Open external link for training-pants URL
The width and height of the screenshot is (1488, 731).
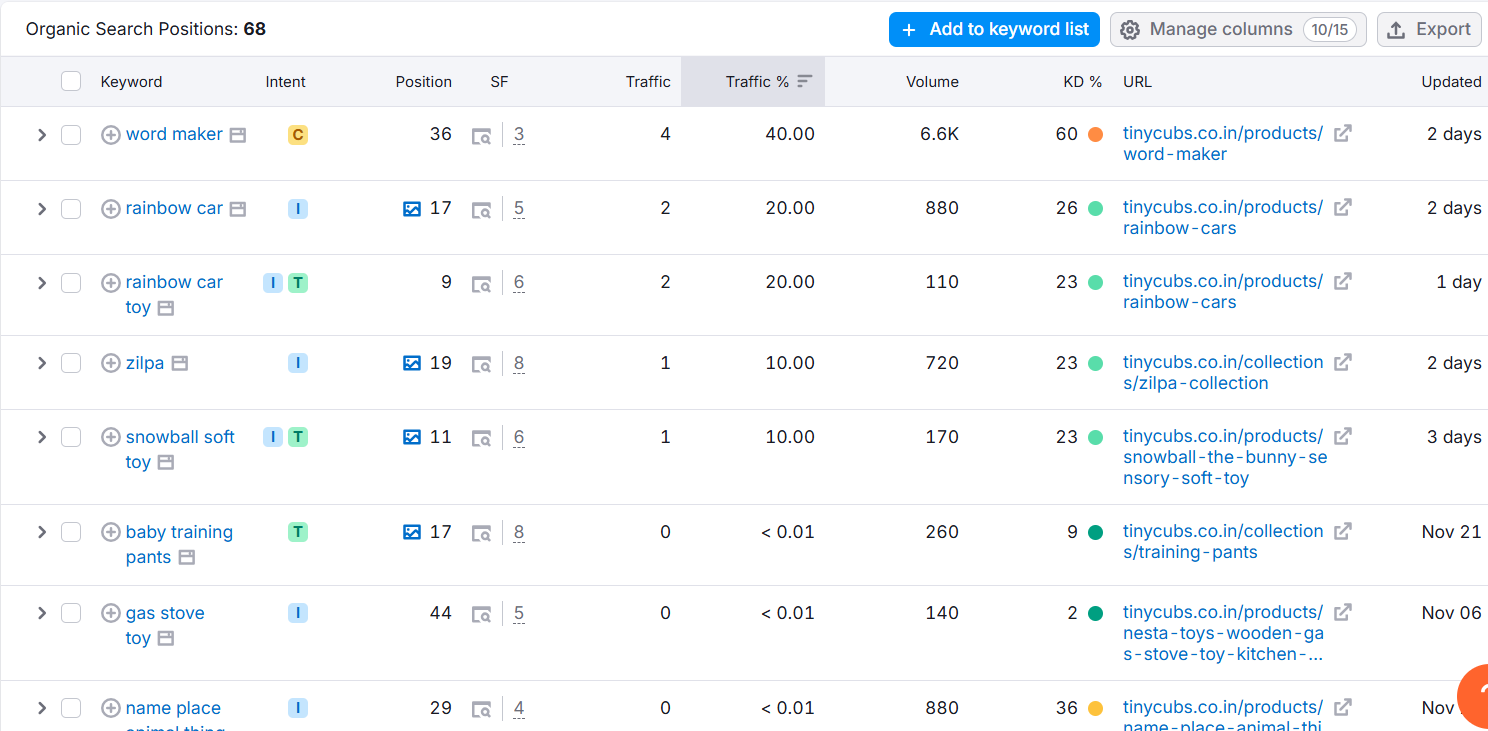pyautogui.click(x=1343, y=531)
